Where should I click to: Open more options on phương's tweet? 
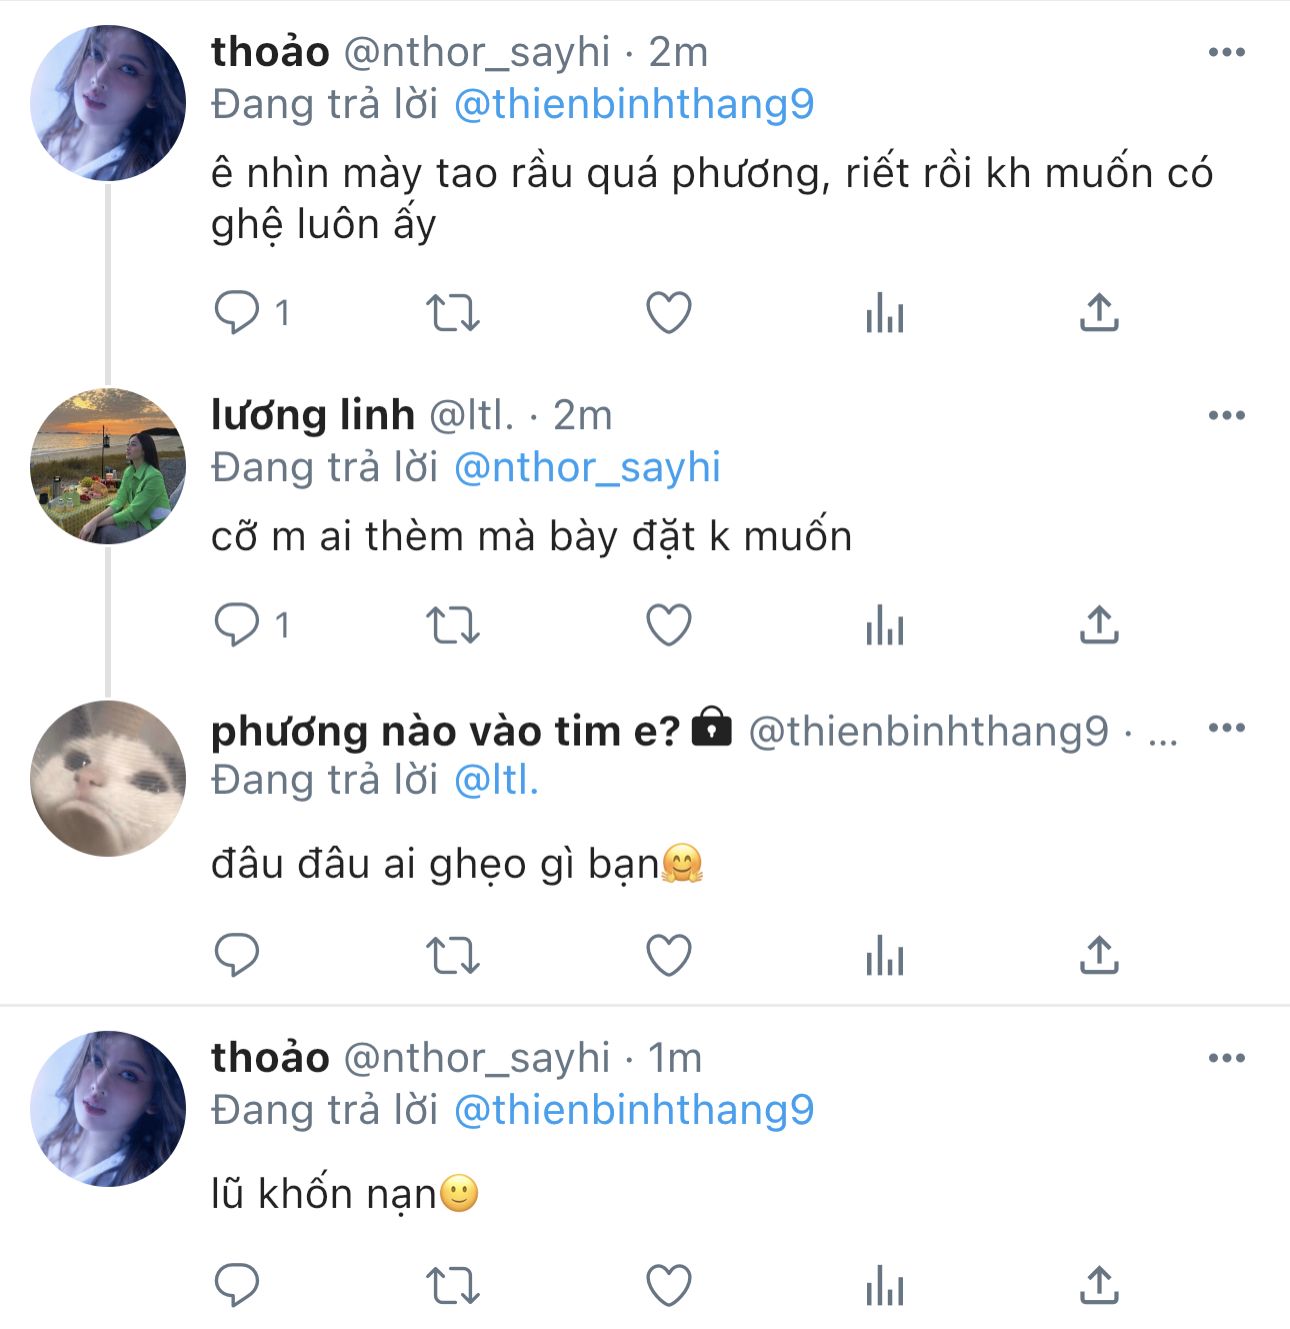point(1227,728)
